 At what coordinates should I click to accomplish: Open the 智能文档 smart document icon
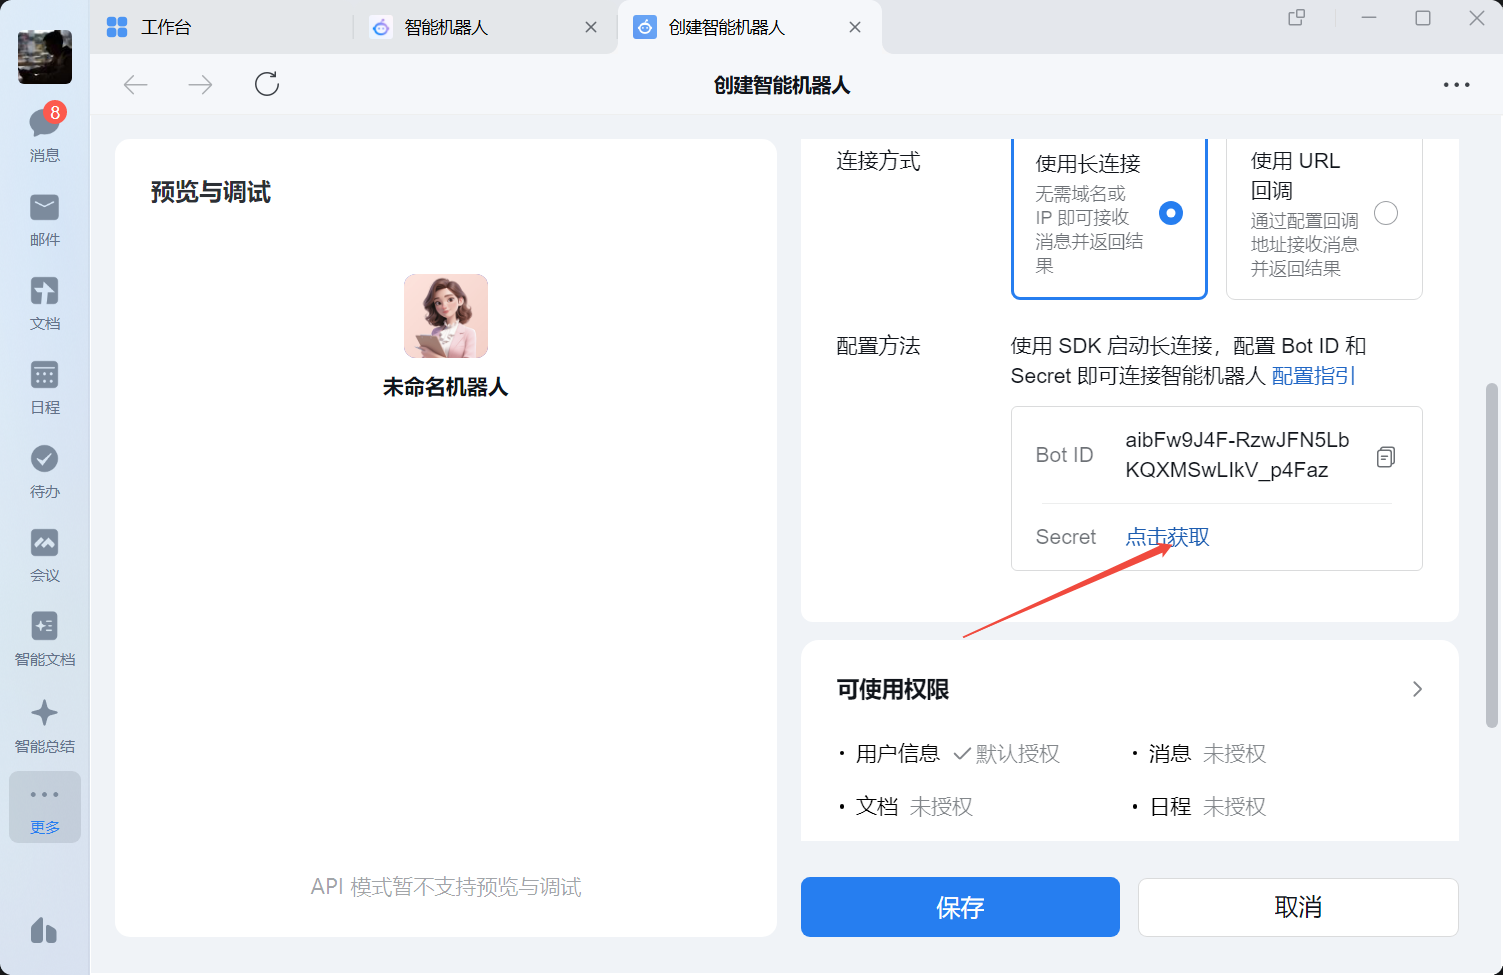45,639
